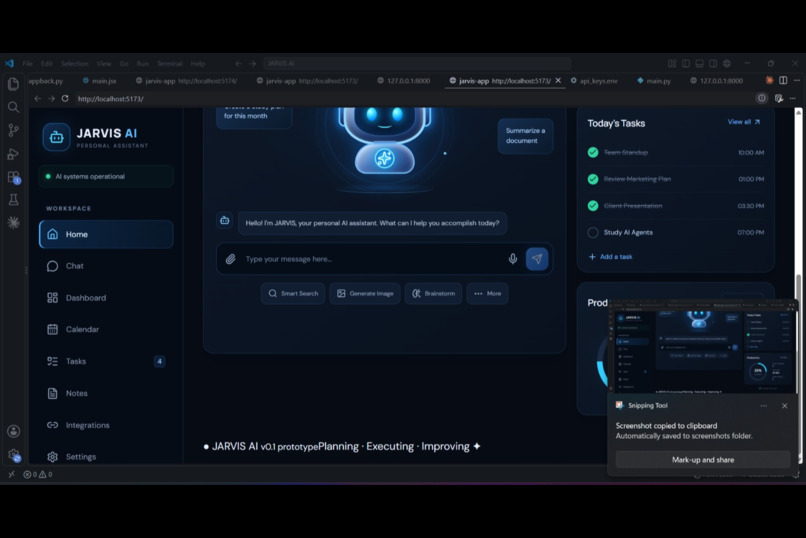Toggle Primary Side Bar layout icon
The width and height of the screenshot is (806, 538).
point(686,64)
